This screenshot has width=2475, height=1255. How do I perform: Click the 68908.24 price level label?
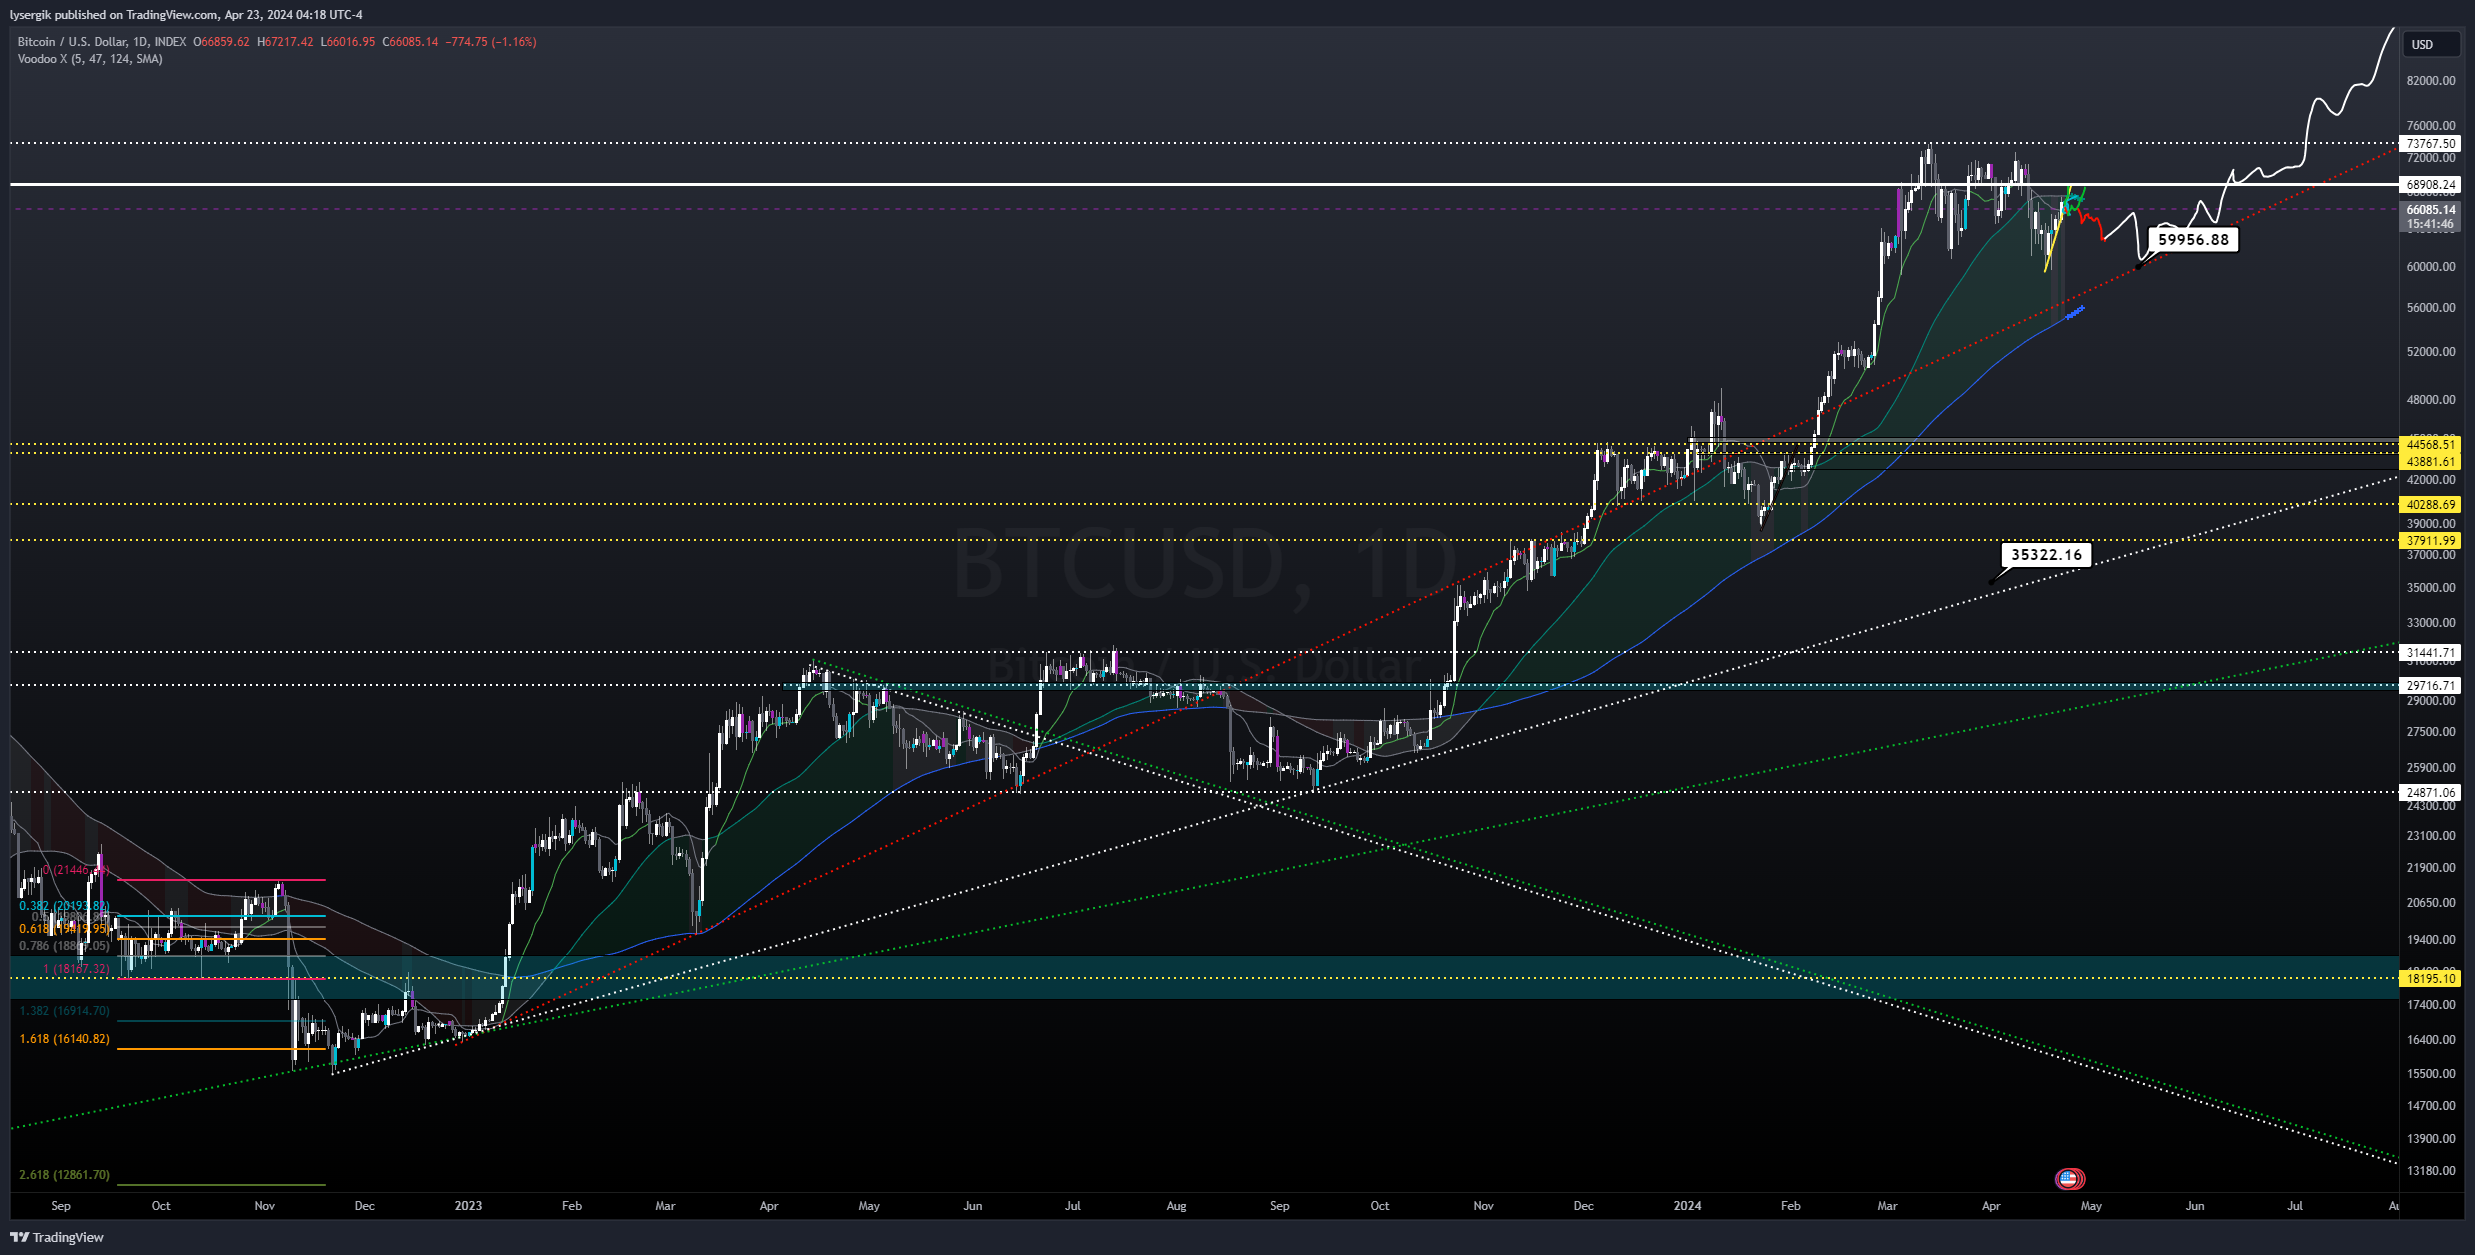point(2431,185)
